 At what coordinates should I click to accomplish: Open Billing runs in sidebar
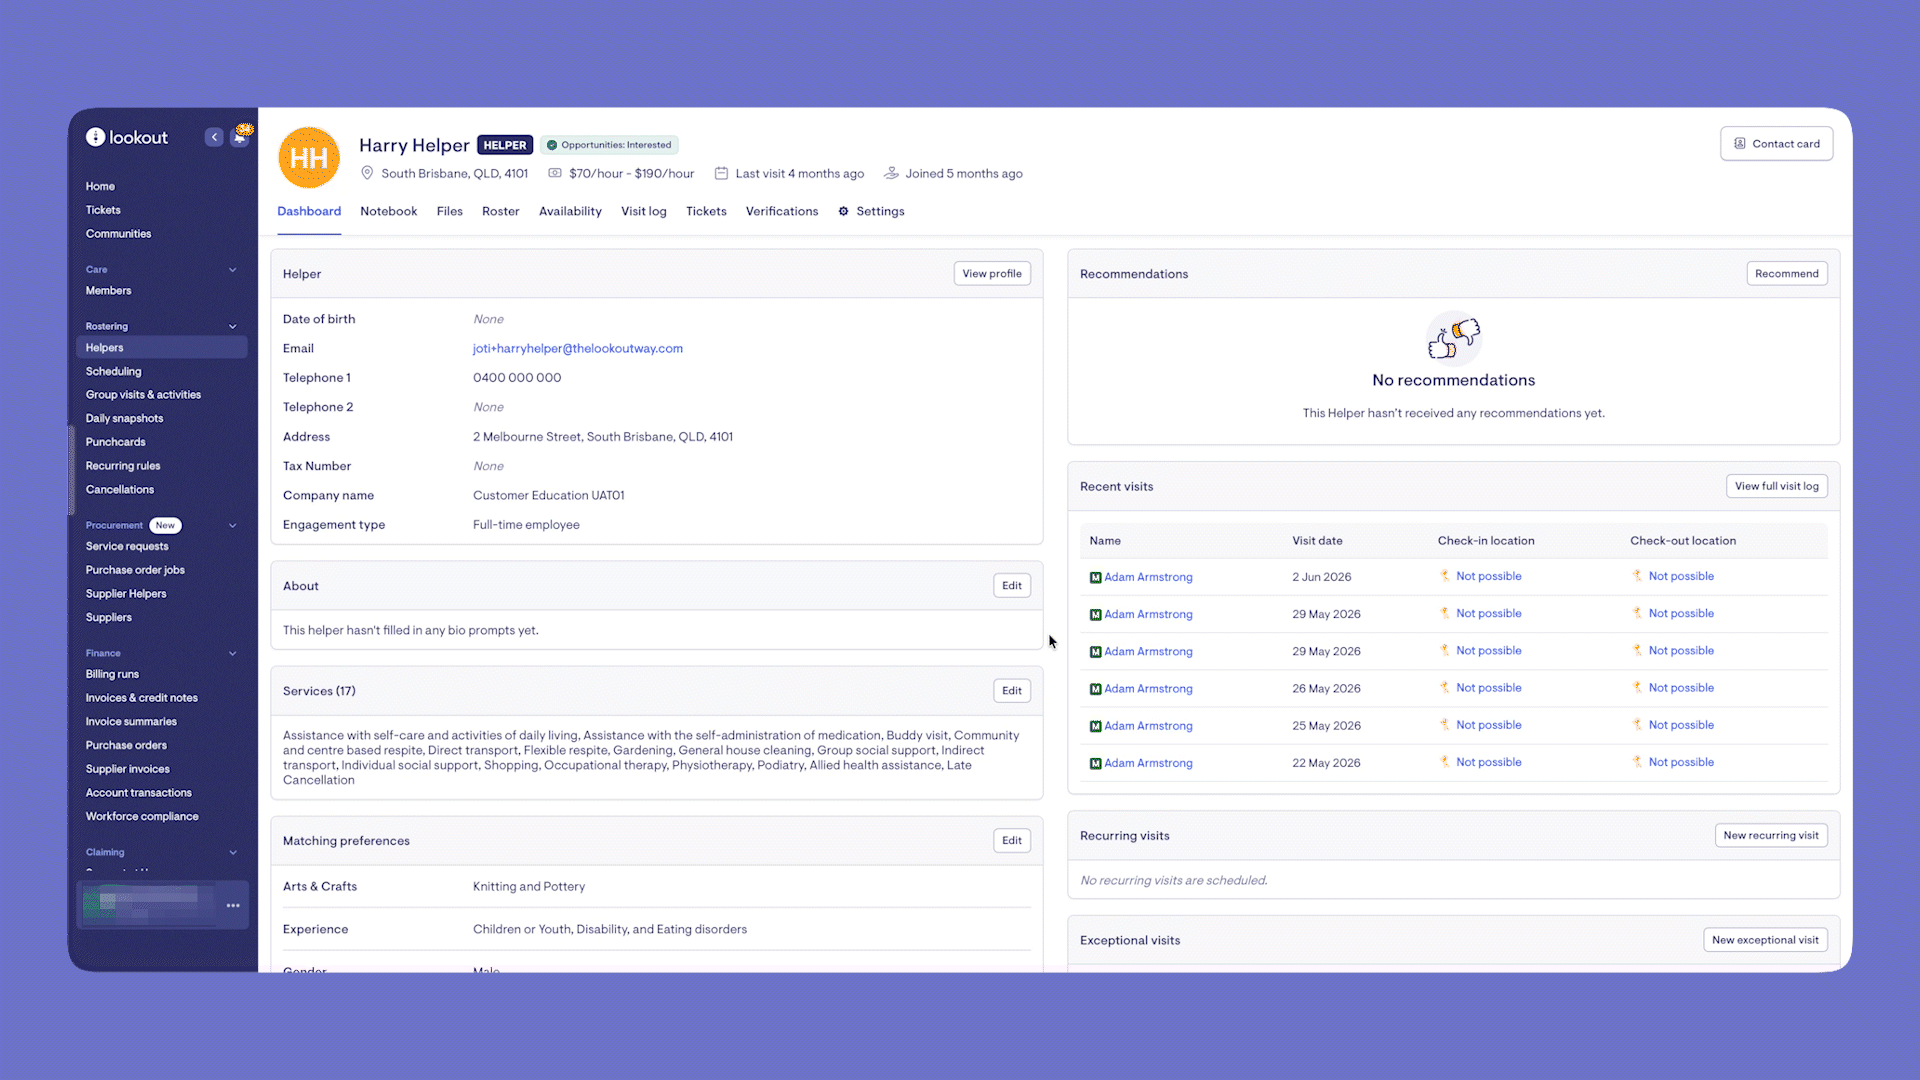tap(112, 674)
